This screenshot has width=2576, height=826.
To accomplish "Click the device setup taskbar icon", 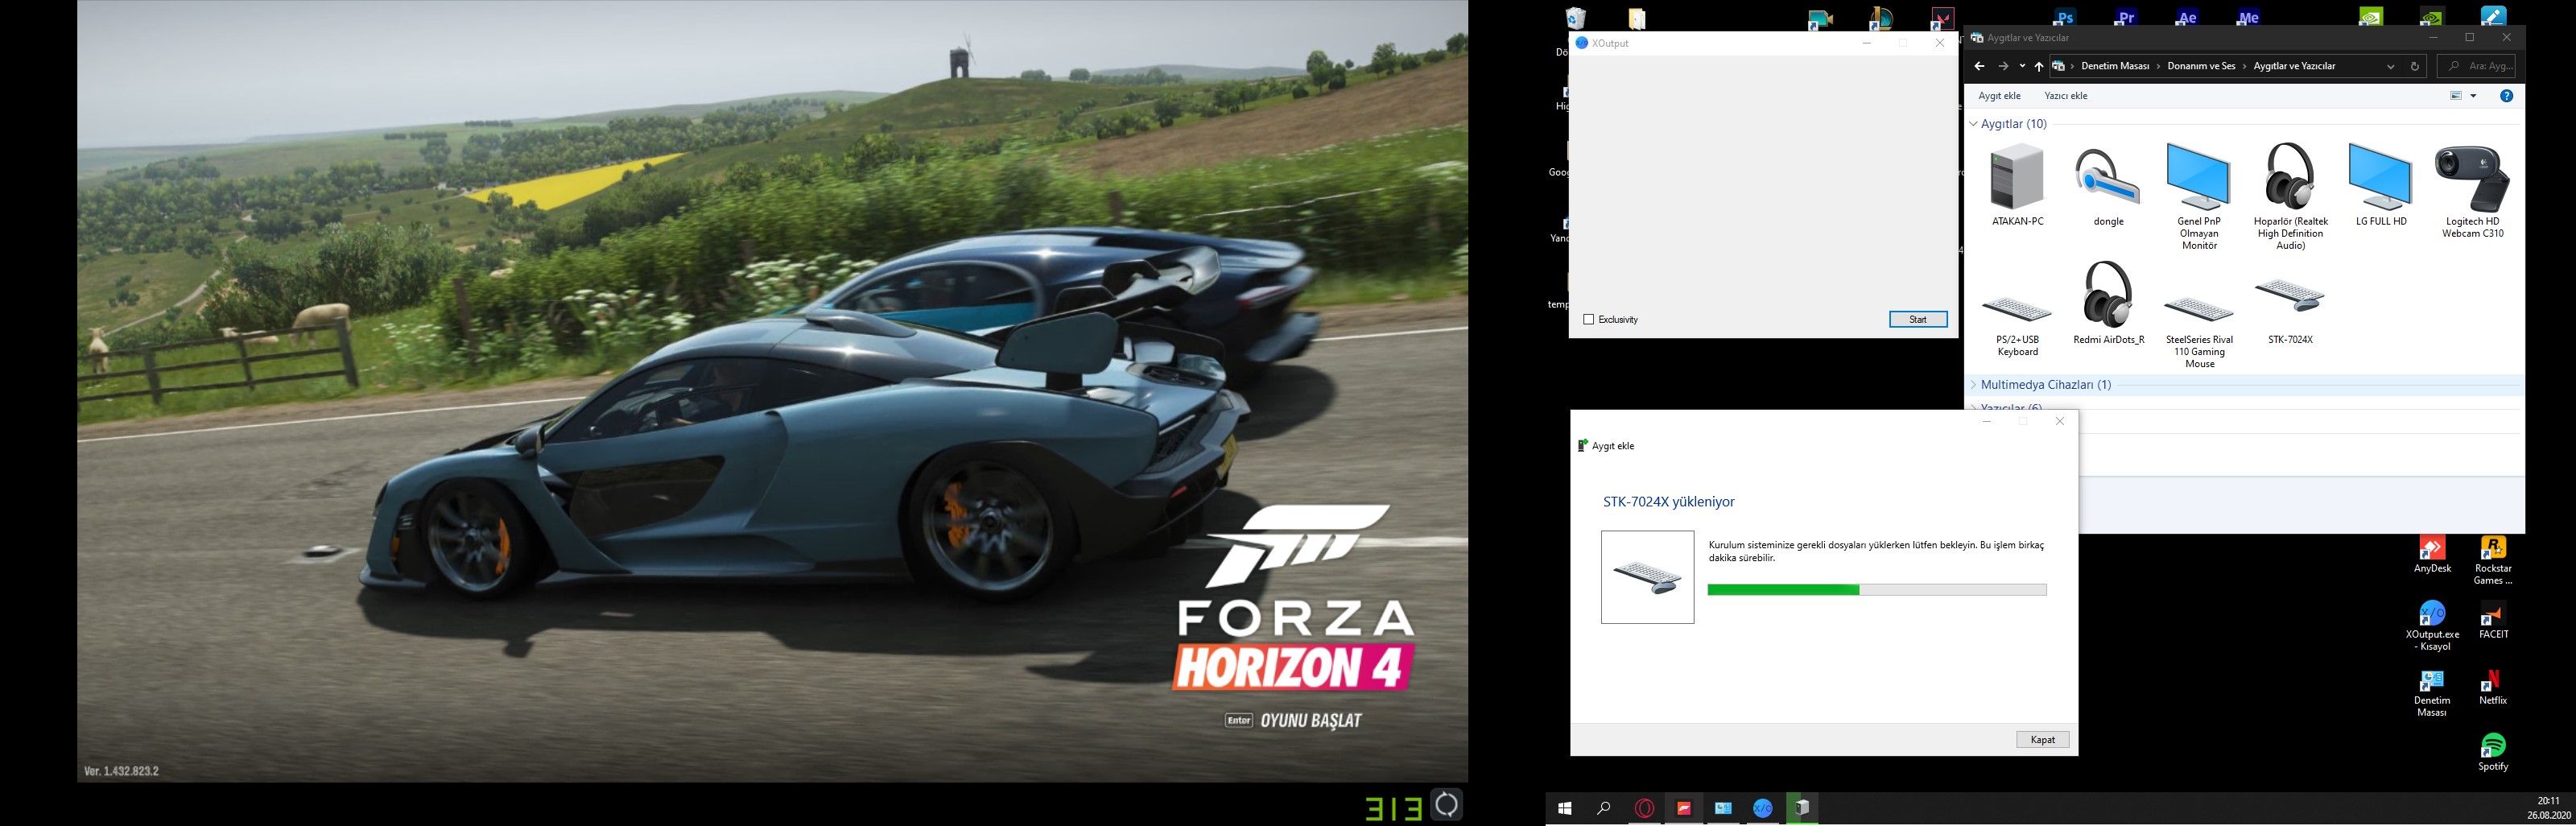I will (1801, 808).
